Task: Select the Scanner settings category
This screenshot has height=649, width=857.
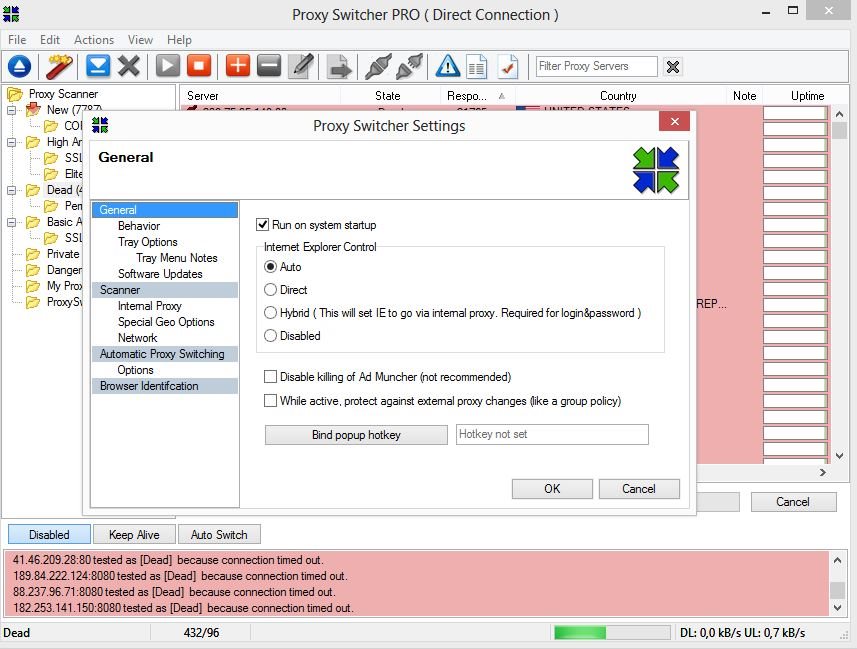Action: pos(165,290)
